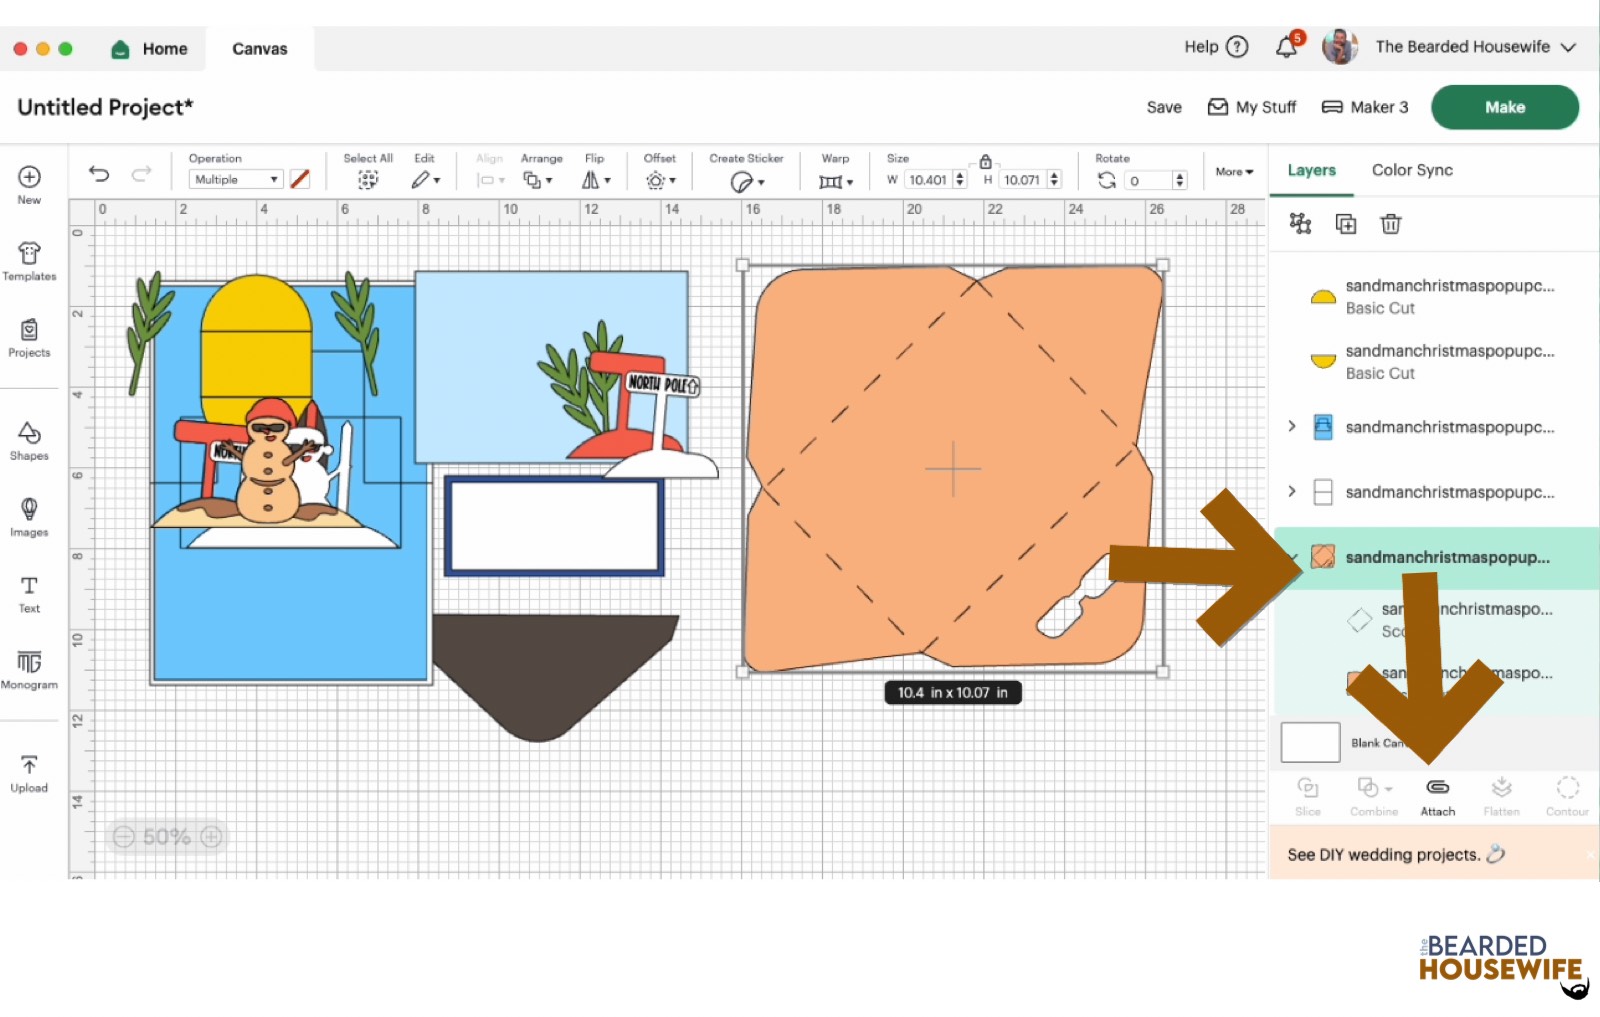
Task: Adjust the rotate stepper arrows
Action: click(1180, 181)
